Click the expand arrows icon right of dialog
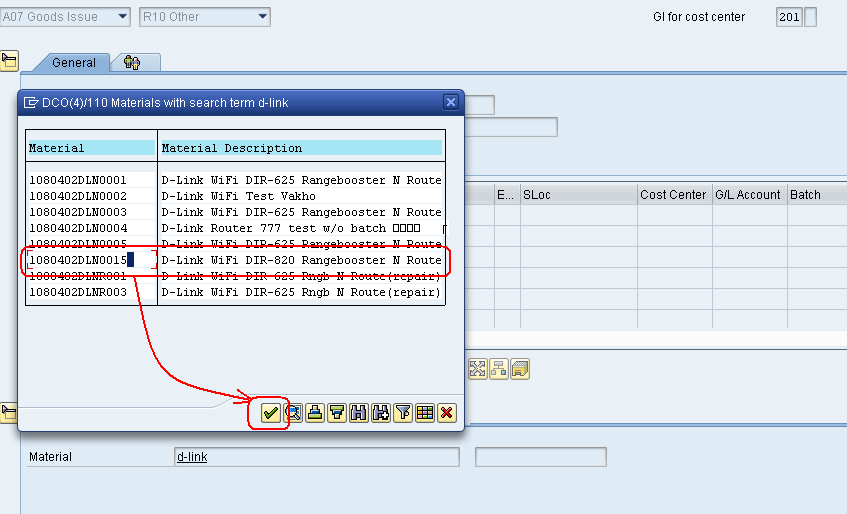847x514 pixels. click(478, 369)
